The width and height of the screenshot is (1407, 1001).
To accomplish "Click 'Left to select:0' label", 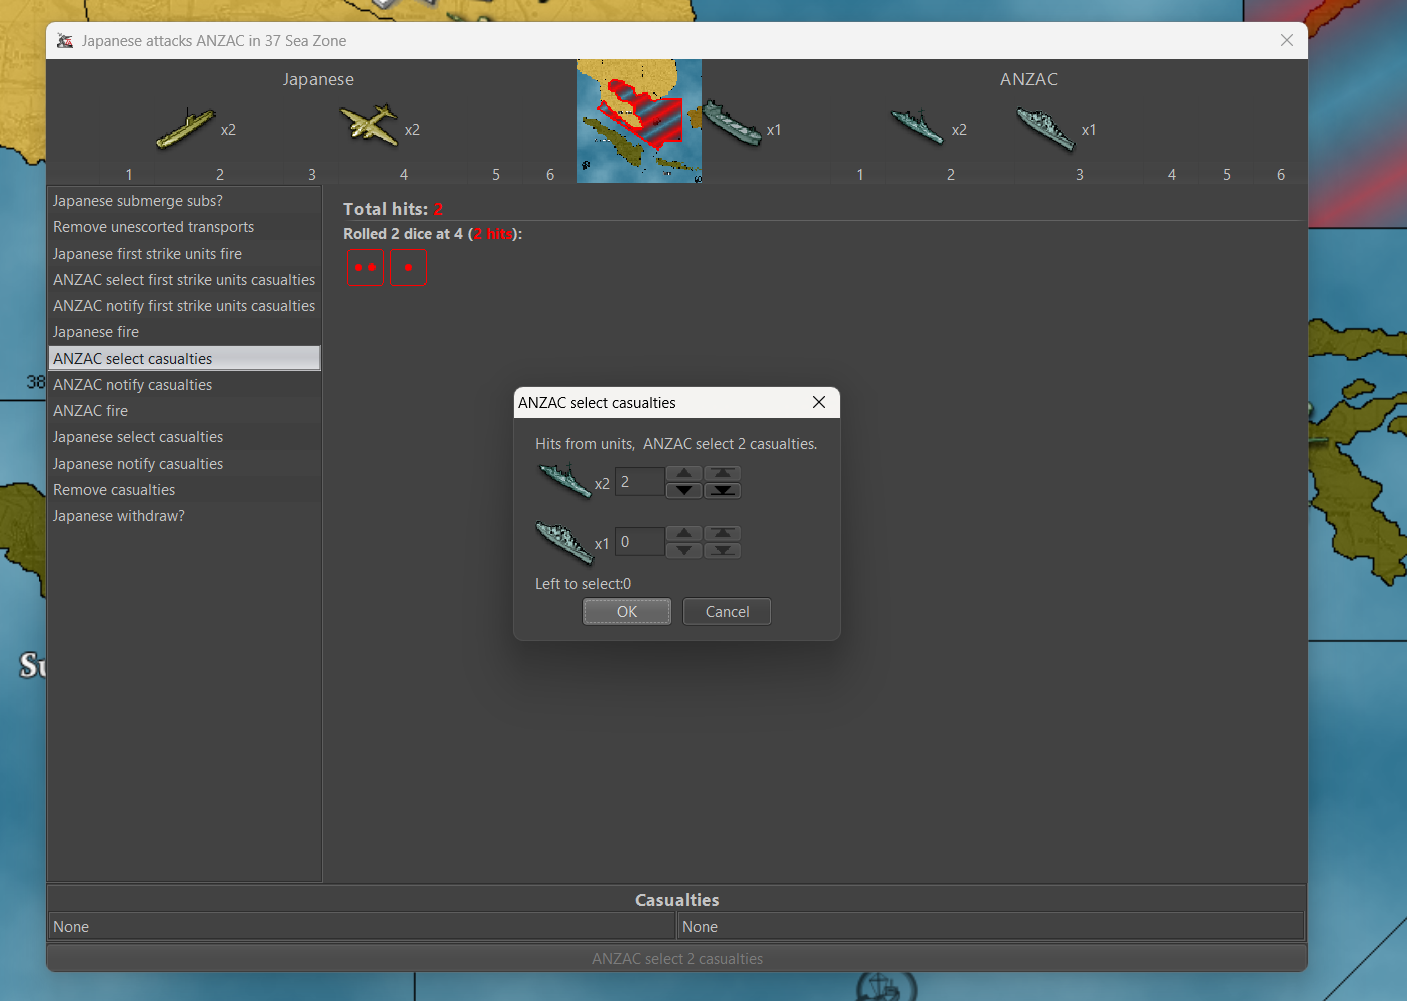I will pos(583,584).
